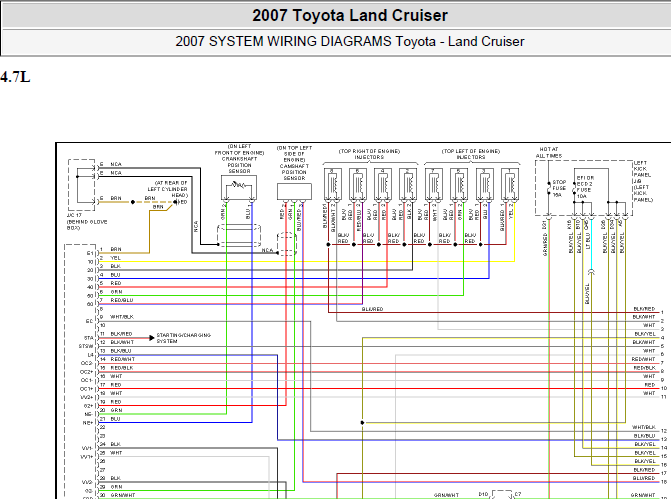This screenshot has width=671, height=499.
Task: Click the 'CRANKSHAFT POSITION SENSOR' label
Action: point(239,165)
